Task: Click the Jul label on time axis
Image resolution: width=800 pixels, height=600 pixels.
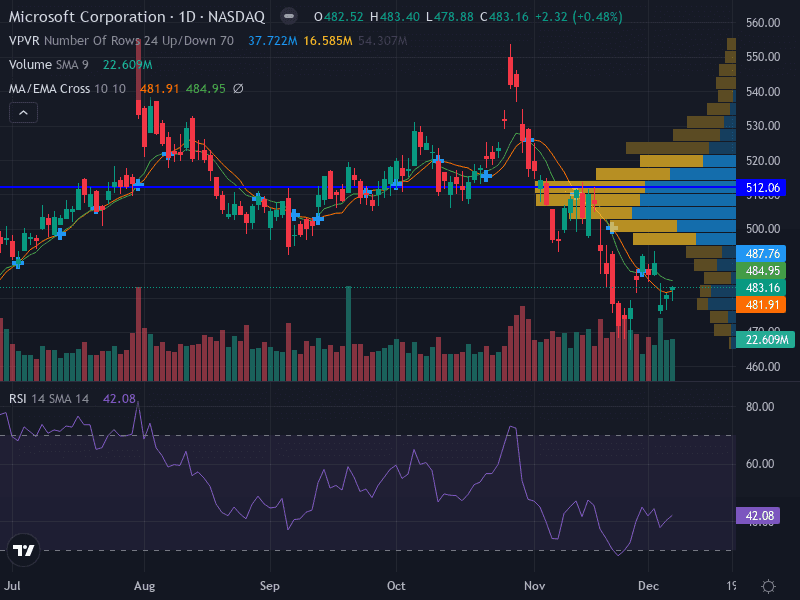Action: [12, 586]
